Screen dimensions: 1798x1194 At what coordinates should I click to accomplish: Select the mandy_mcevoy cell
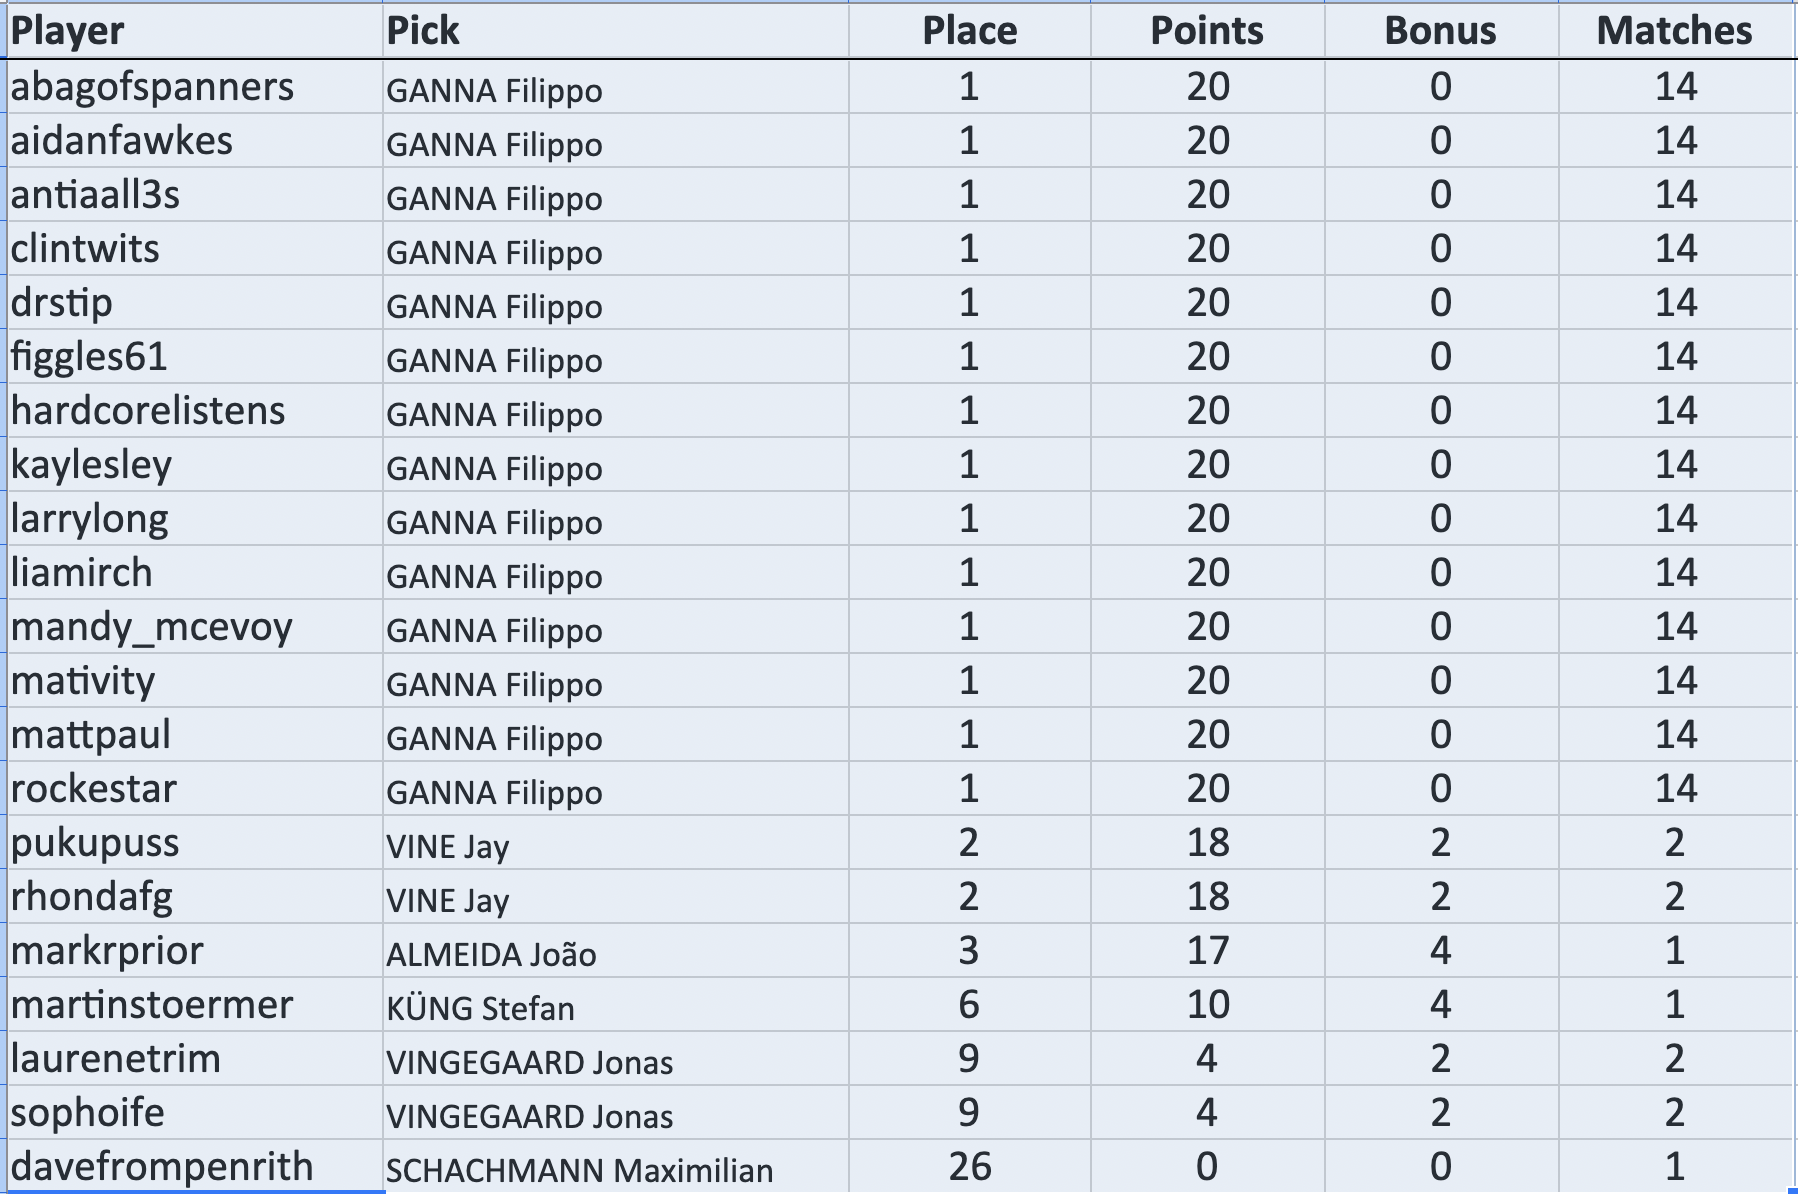point(152,627)
